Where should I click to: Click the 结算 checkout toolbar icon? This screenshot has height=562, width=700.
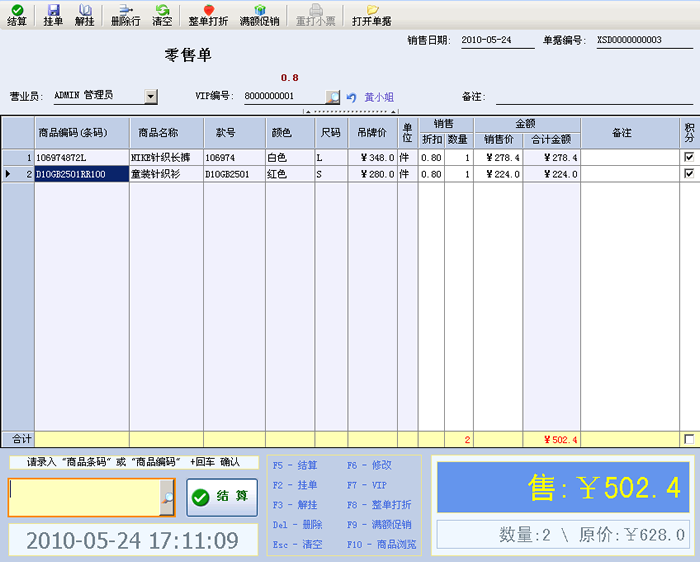click(x=17, y=15)
